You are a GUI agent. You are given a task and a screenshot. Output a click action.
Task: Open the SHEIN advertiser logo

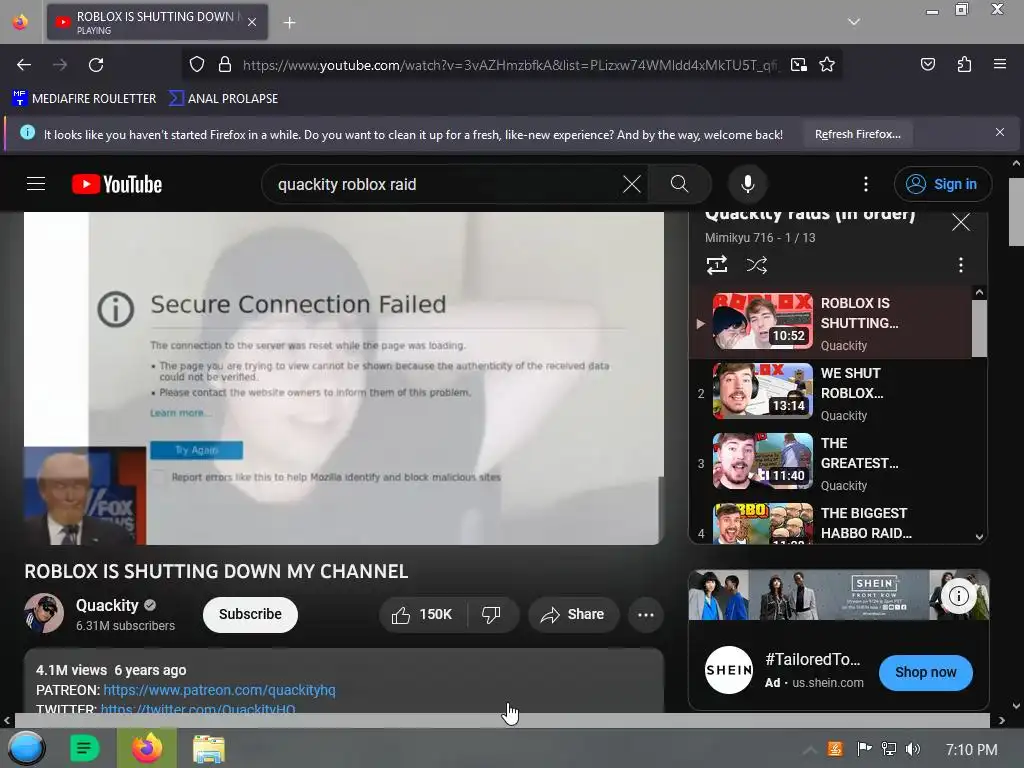tap(729, 670)
